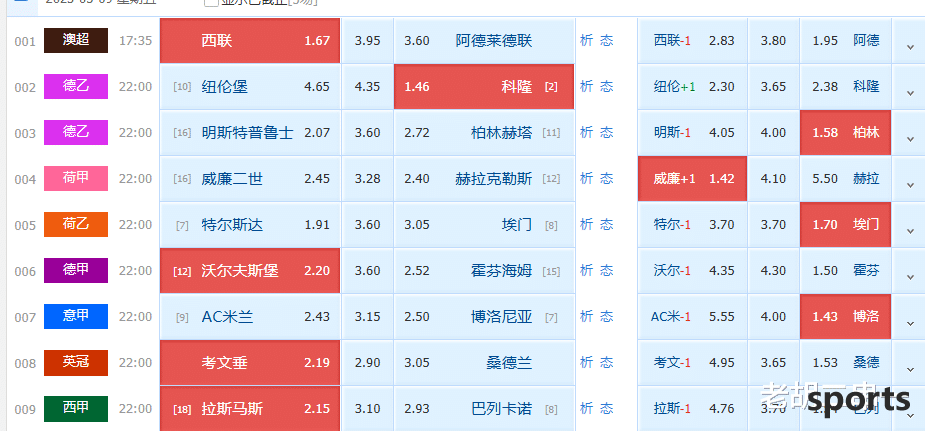Select 明斯特普鲁士 home win at 2.07
Viewport: 925px width, 431px height.
(250, 133)
